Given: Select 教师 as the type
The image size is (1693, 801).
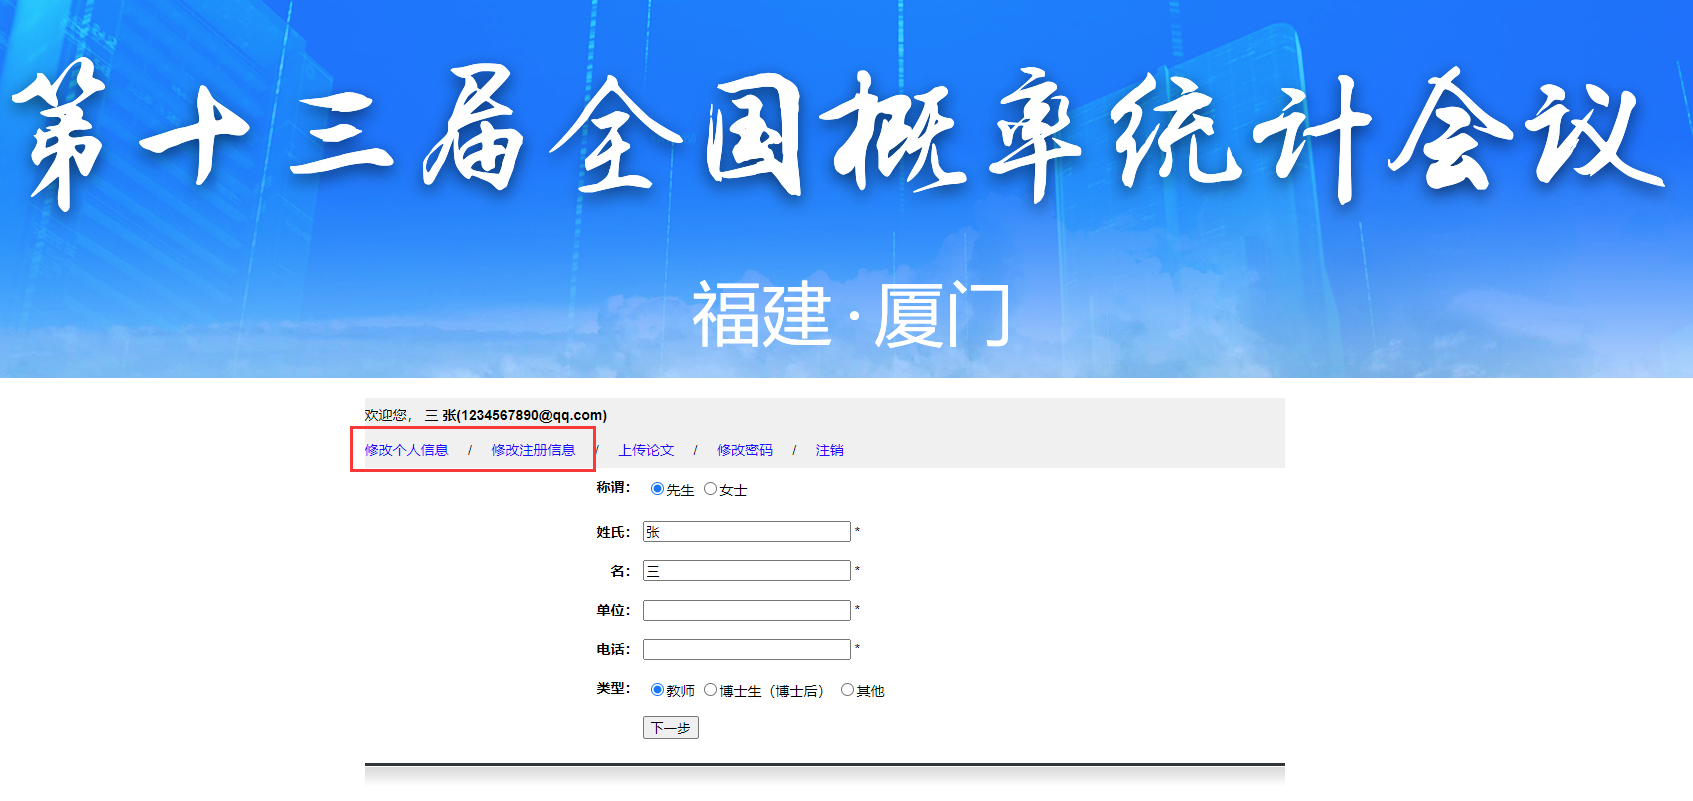Looking at the screenshot, I should tap(657, 690).
